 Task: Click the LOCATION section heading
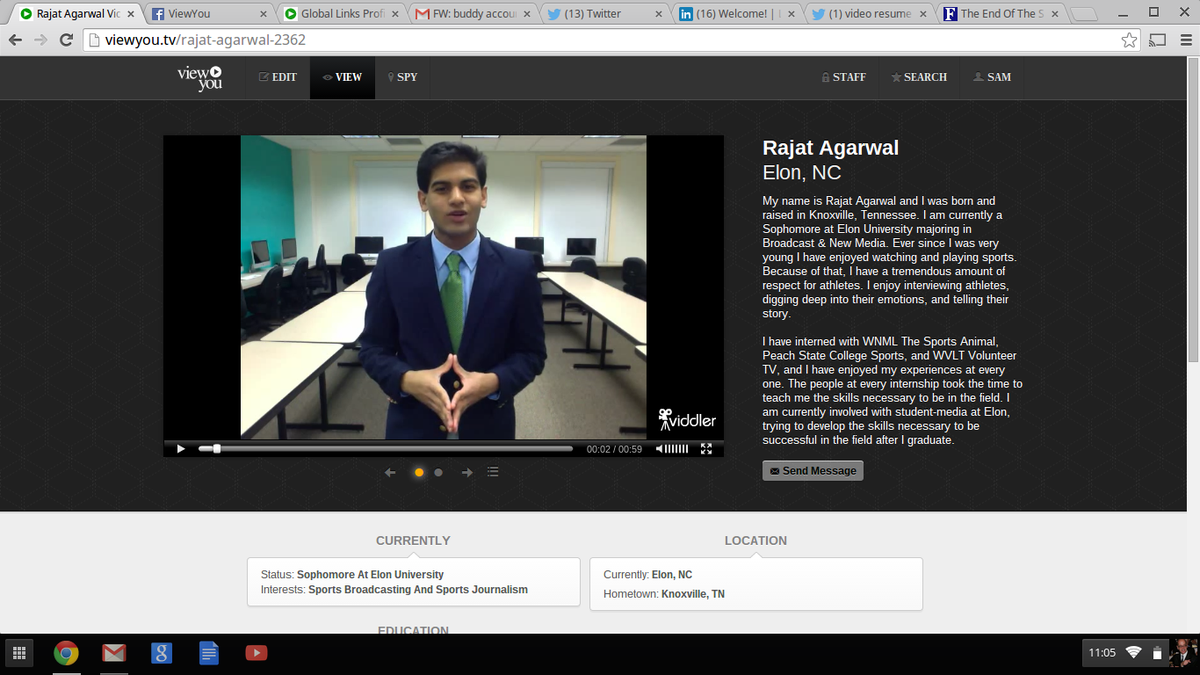755,540
